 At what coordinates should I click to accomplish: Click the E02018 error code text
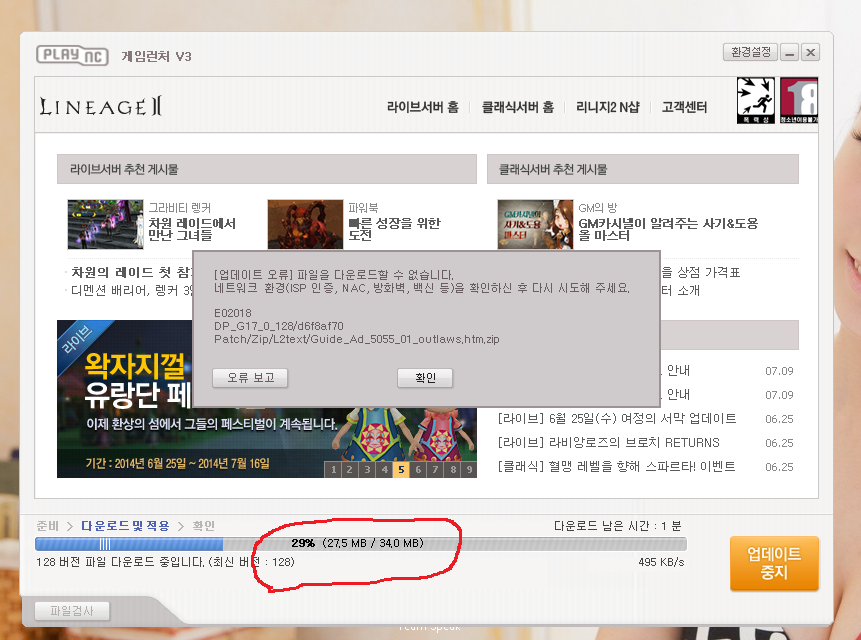(233, 313)
